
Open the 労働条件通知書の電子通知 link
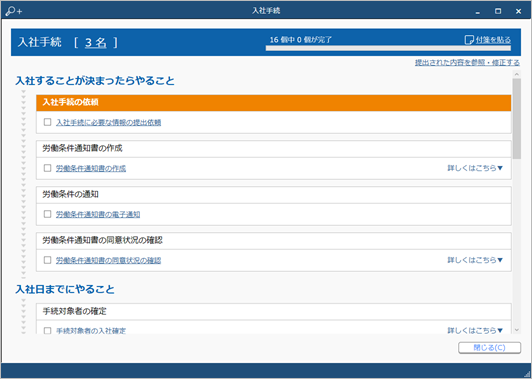tap(98, 214)
